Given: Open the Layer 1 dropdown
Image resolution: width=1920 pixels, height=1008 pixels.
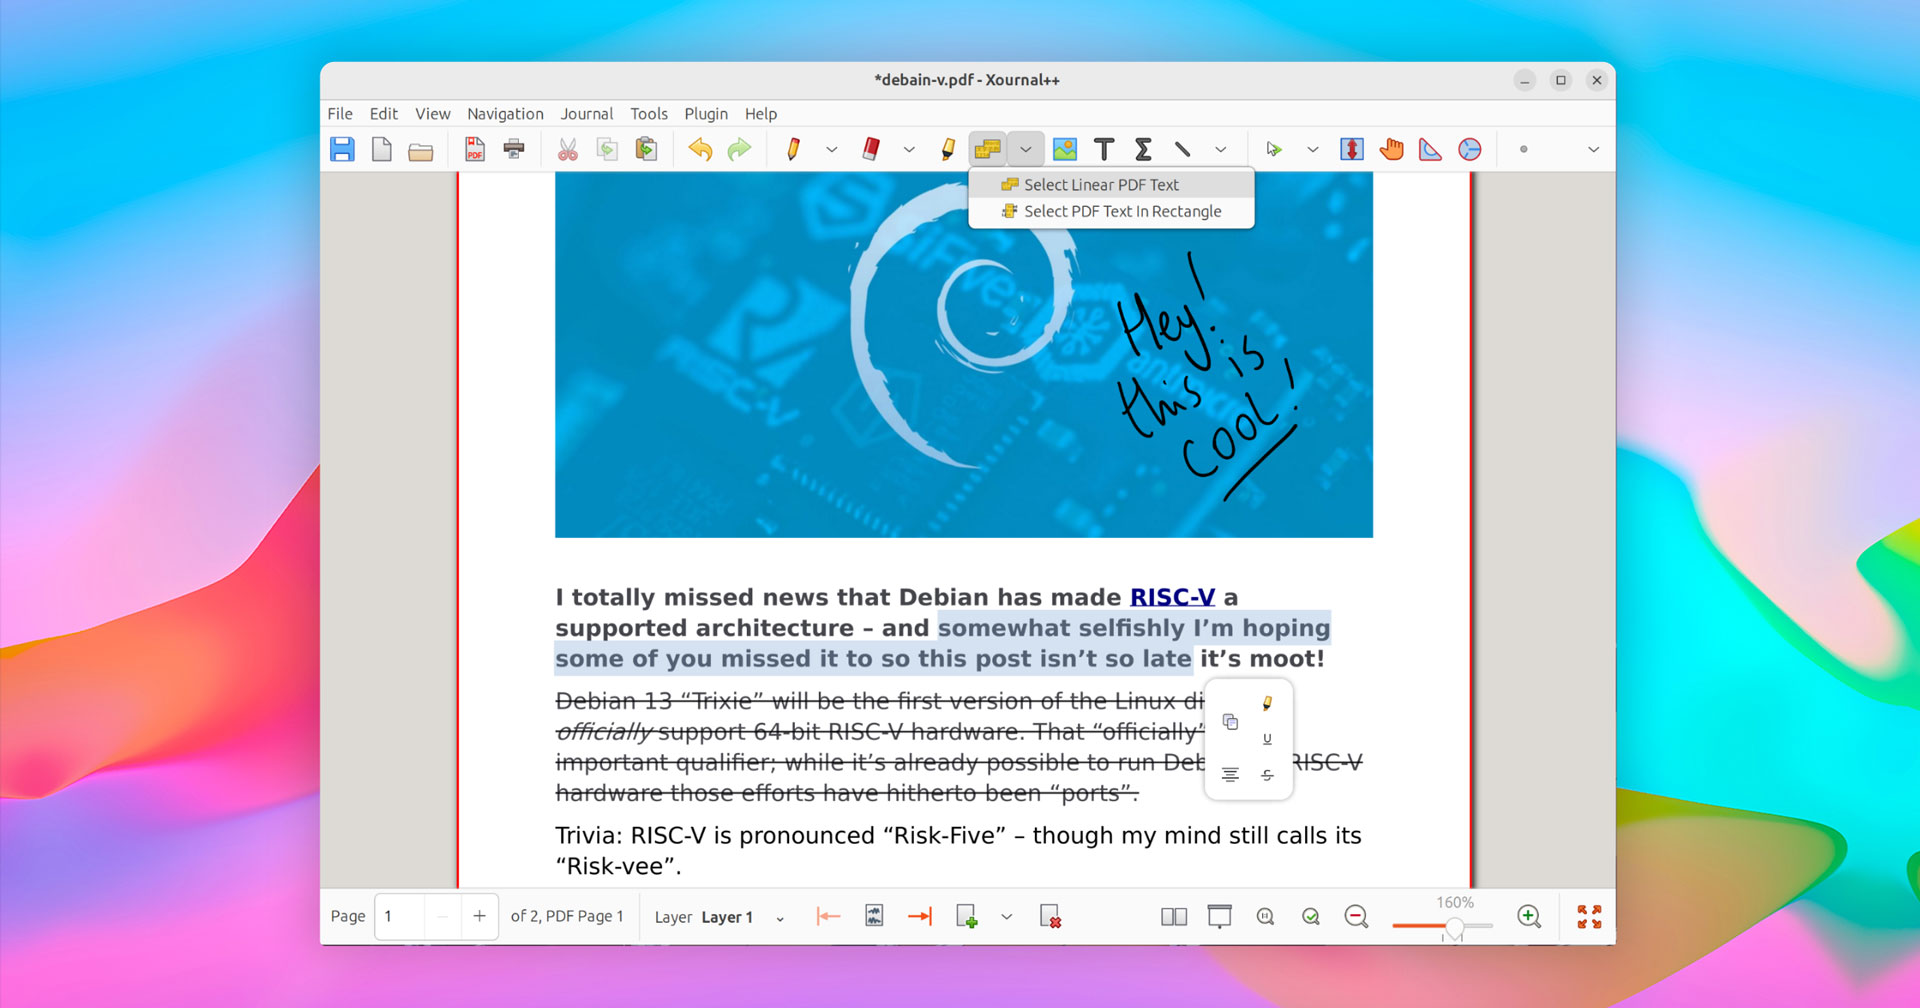Looking at the screenshot, I should pos(743,917).
